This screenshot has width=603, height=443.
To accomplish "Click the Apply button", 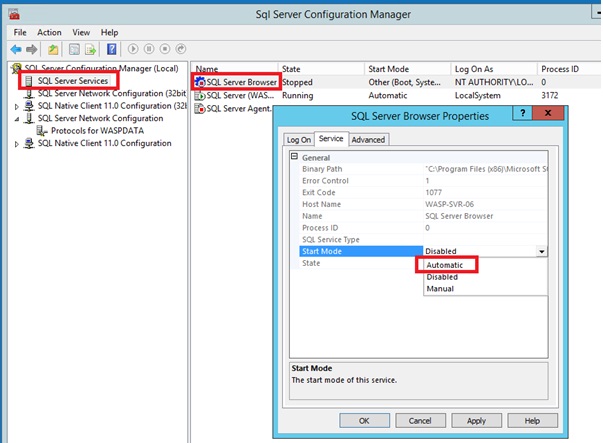I will pos(477,420).
